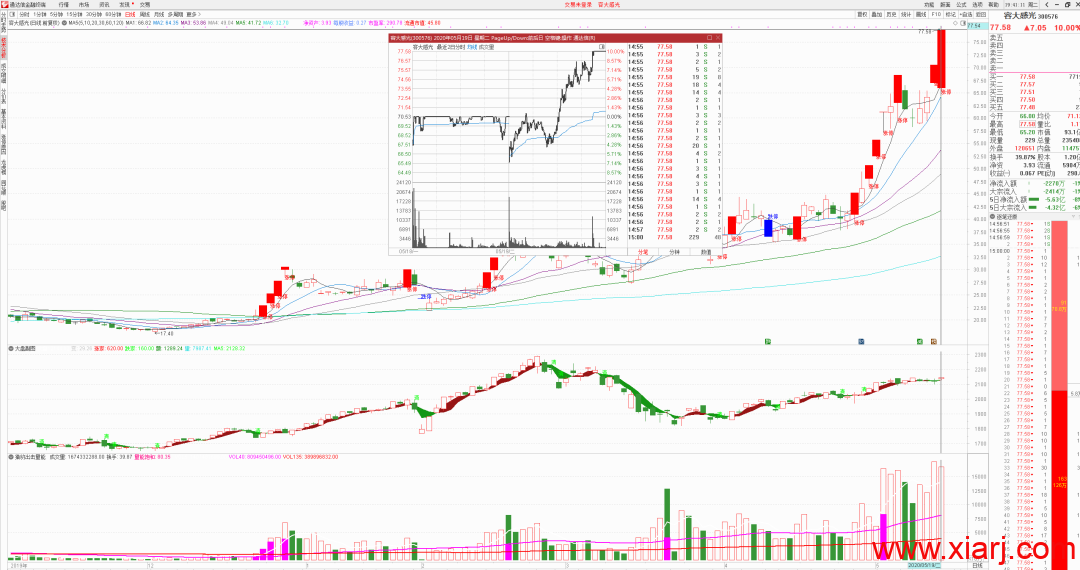The image size is (1080, 570).
Task: Click the 2020/05/19 date label on the axis
Action: (x=923, y=565)
